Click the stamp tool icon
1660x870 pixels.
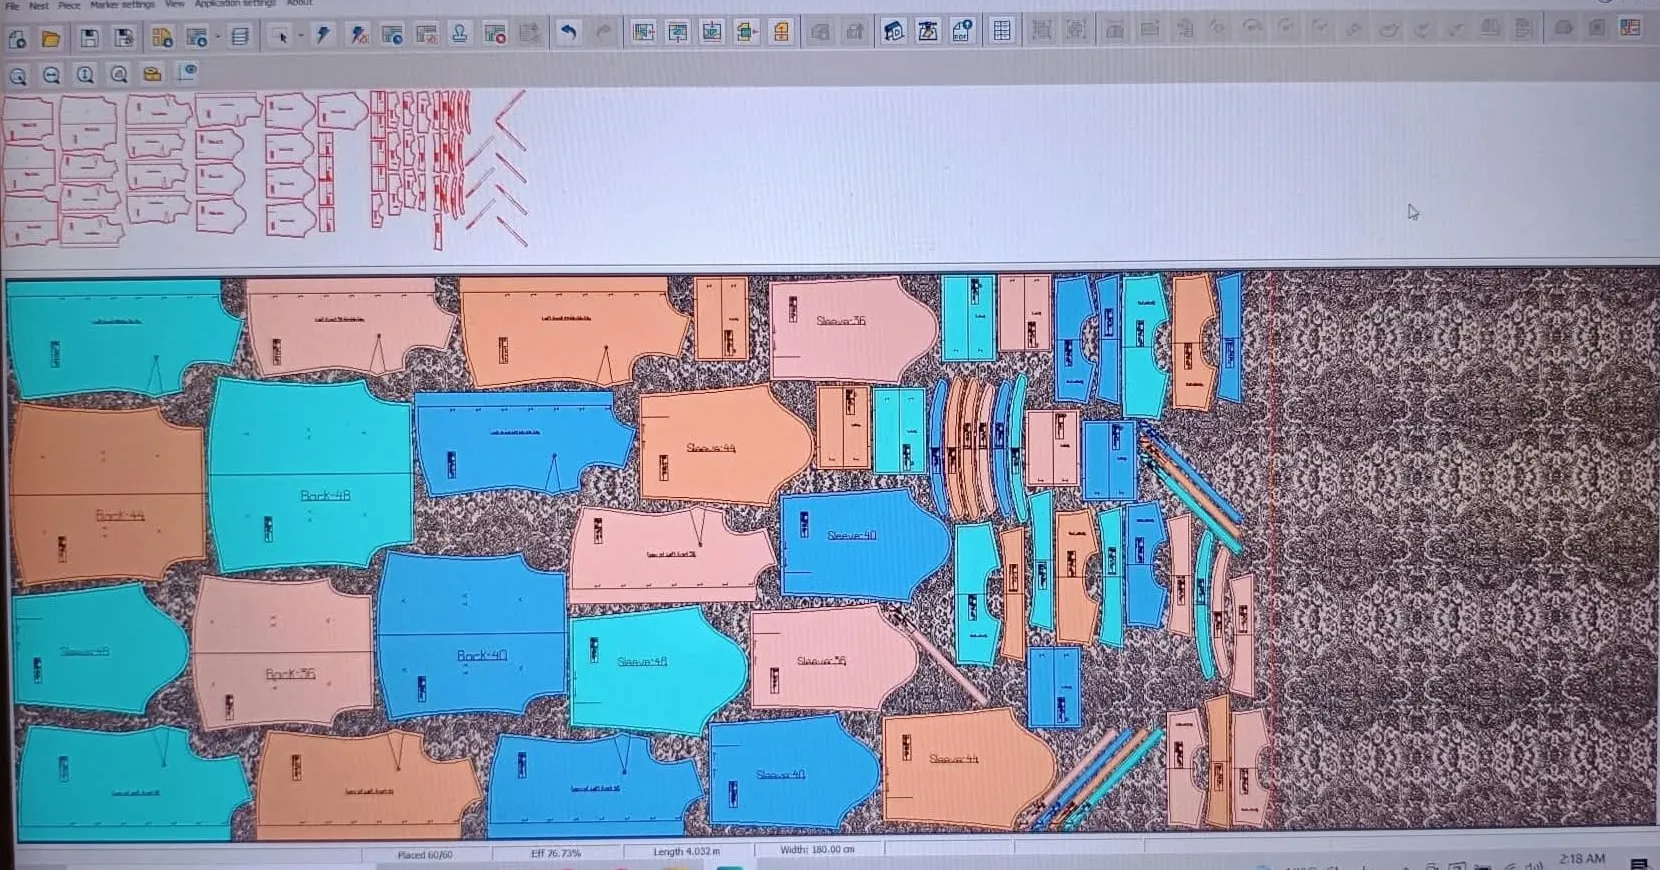(x=460, y=34)
